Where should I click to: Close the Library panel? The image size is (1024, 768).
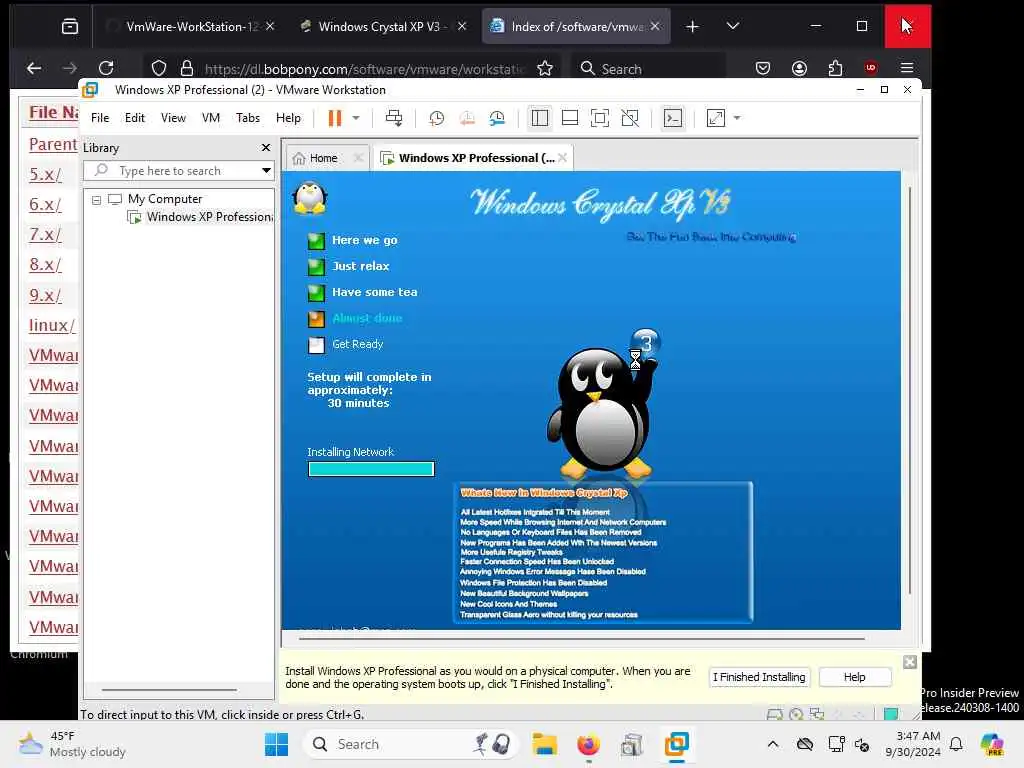coord(266,148)
